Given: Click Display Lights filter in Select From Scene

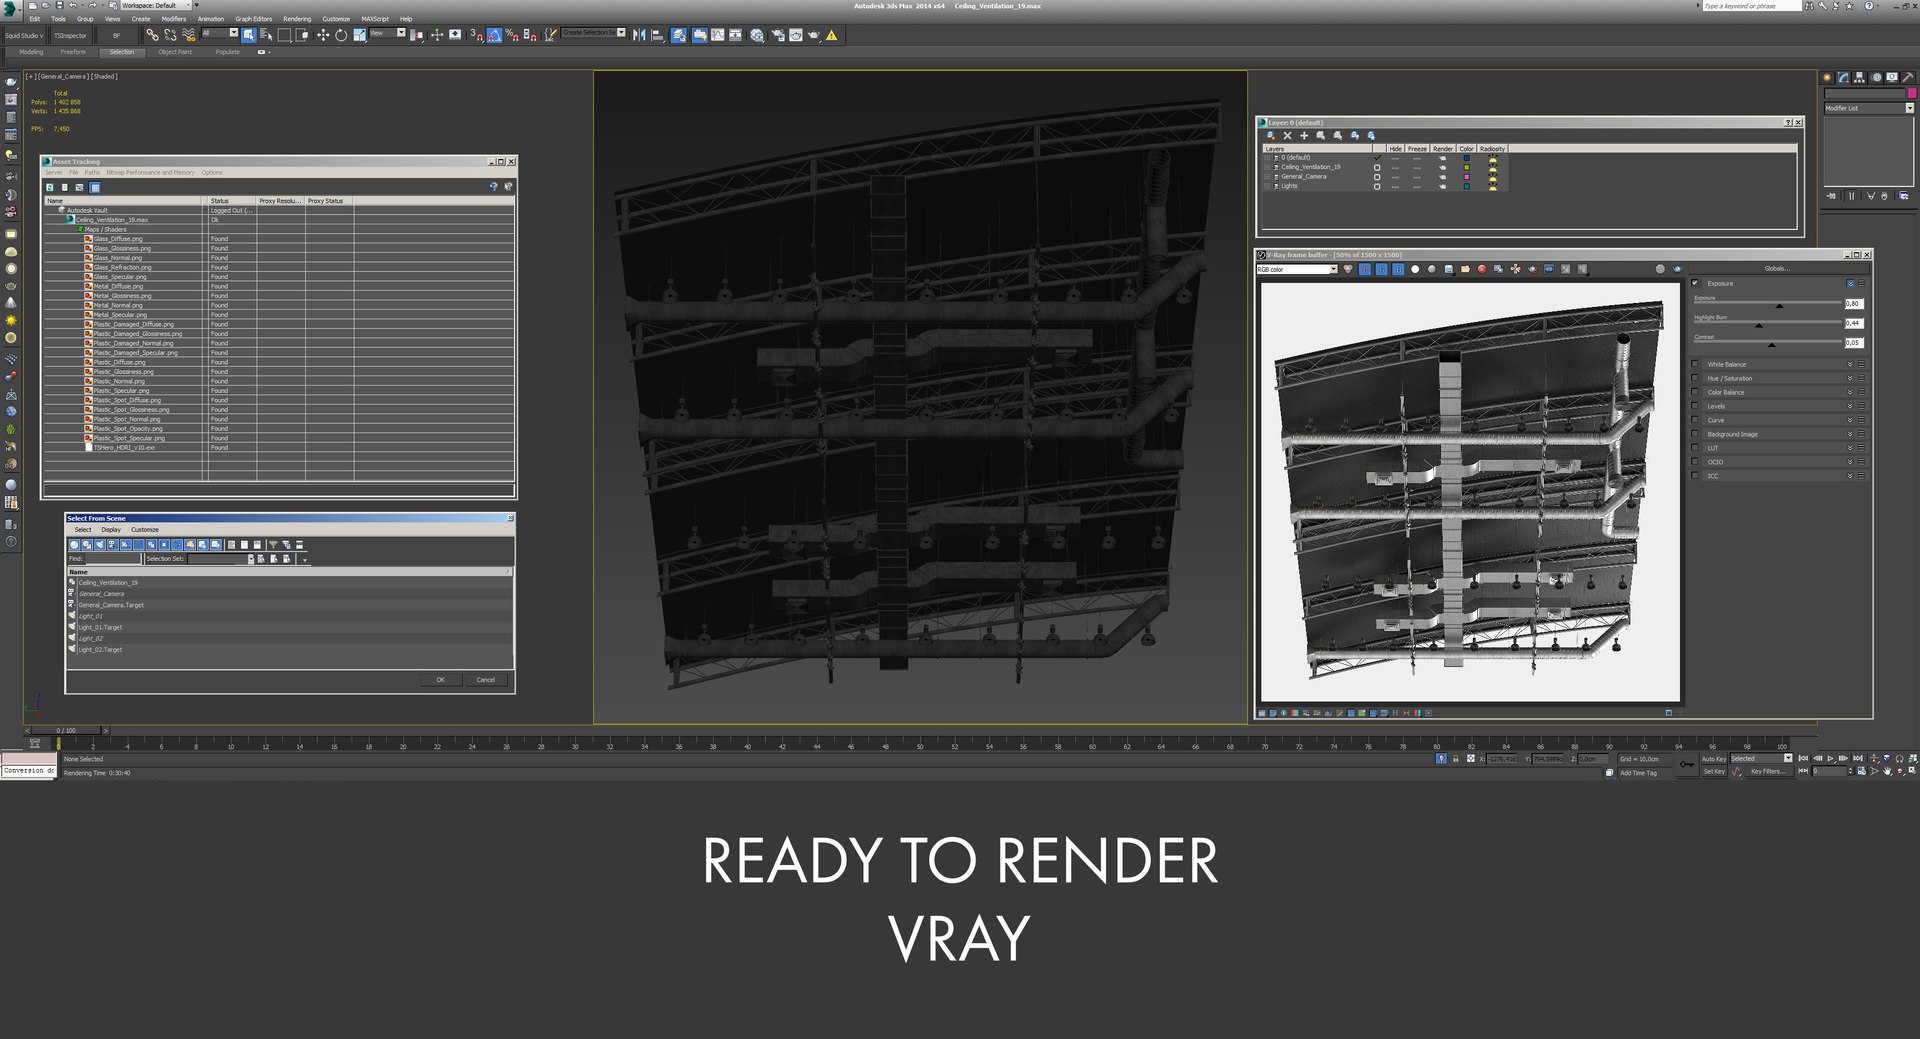Looking at the screenshot, I should point(100,545).
